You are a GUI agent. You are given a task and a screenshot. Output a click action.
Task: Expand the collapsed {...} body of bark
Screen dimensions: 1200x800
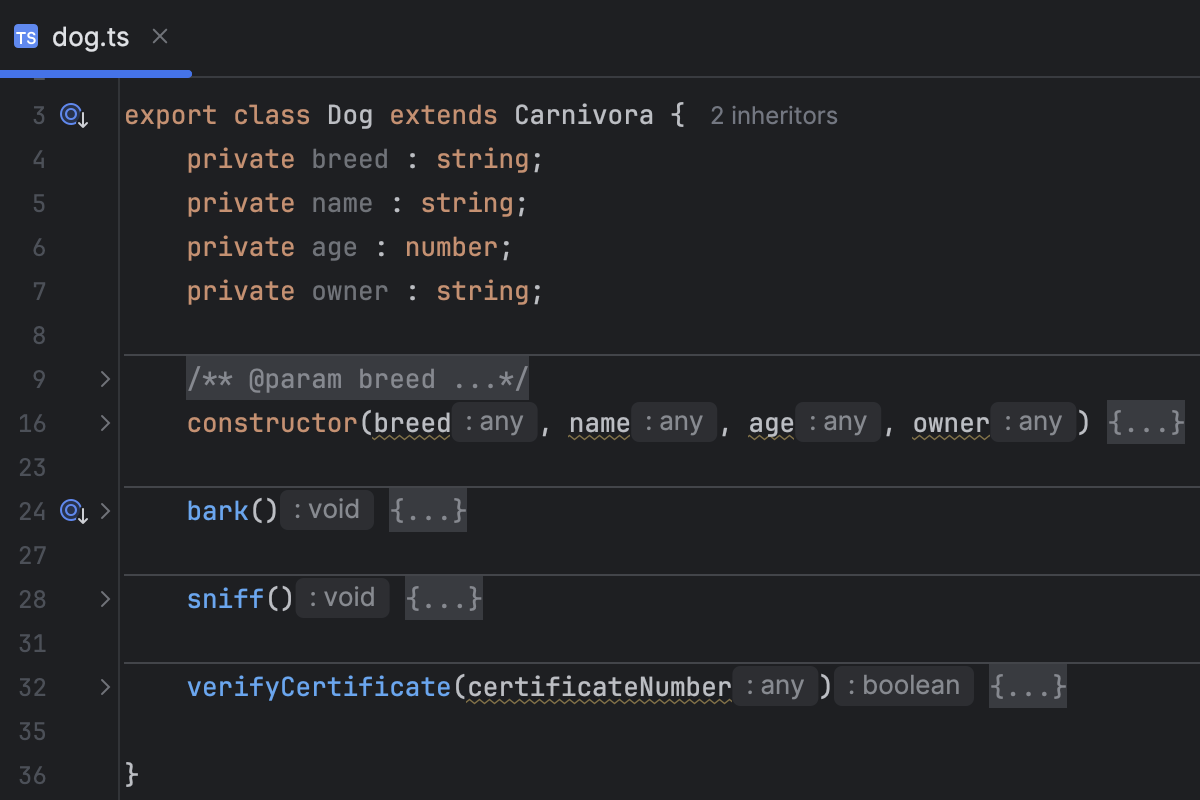click(427, 510)
